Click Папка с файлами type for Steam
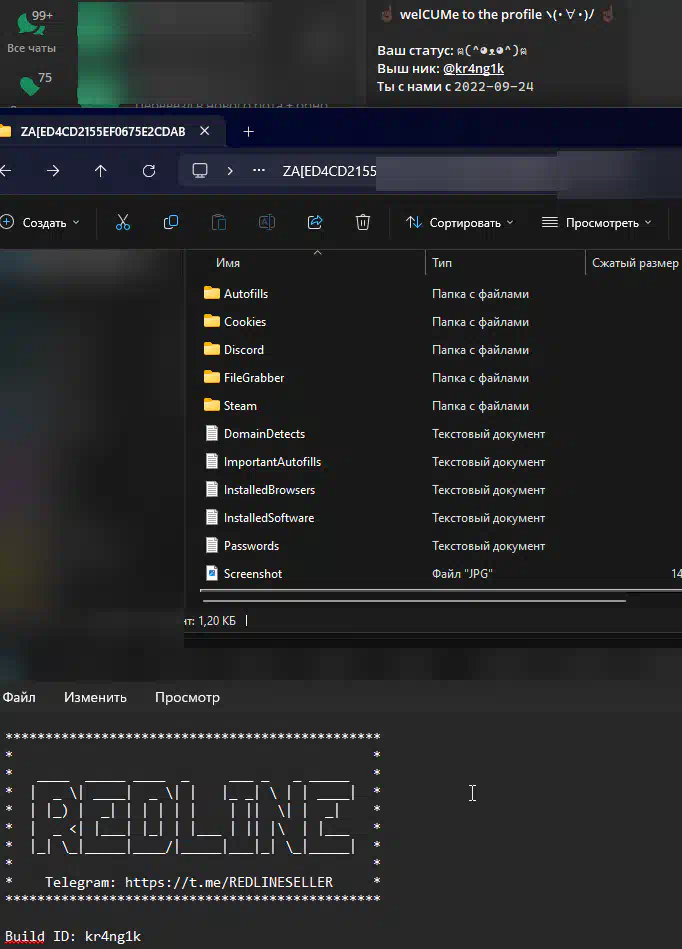This screenshot has width=682, height=949. tap(480, 406)
